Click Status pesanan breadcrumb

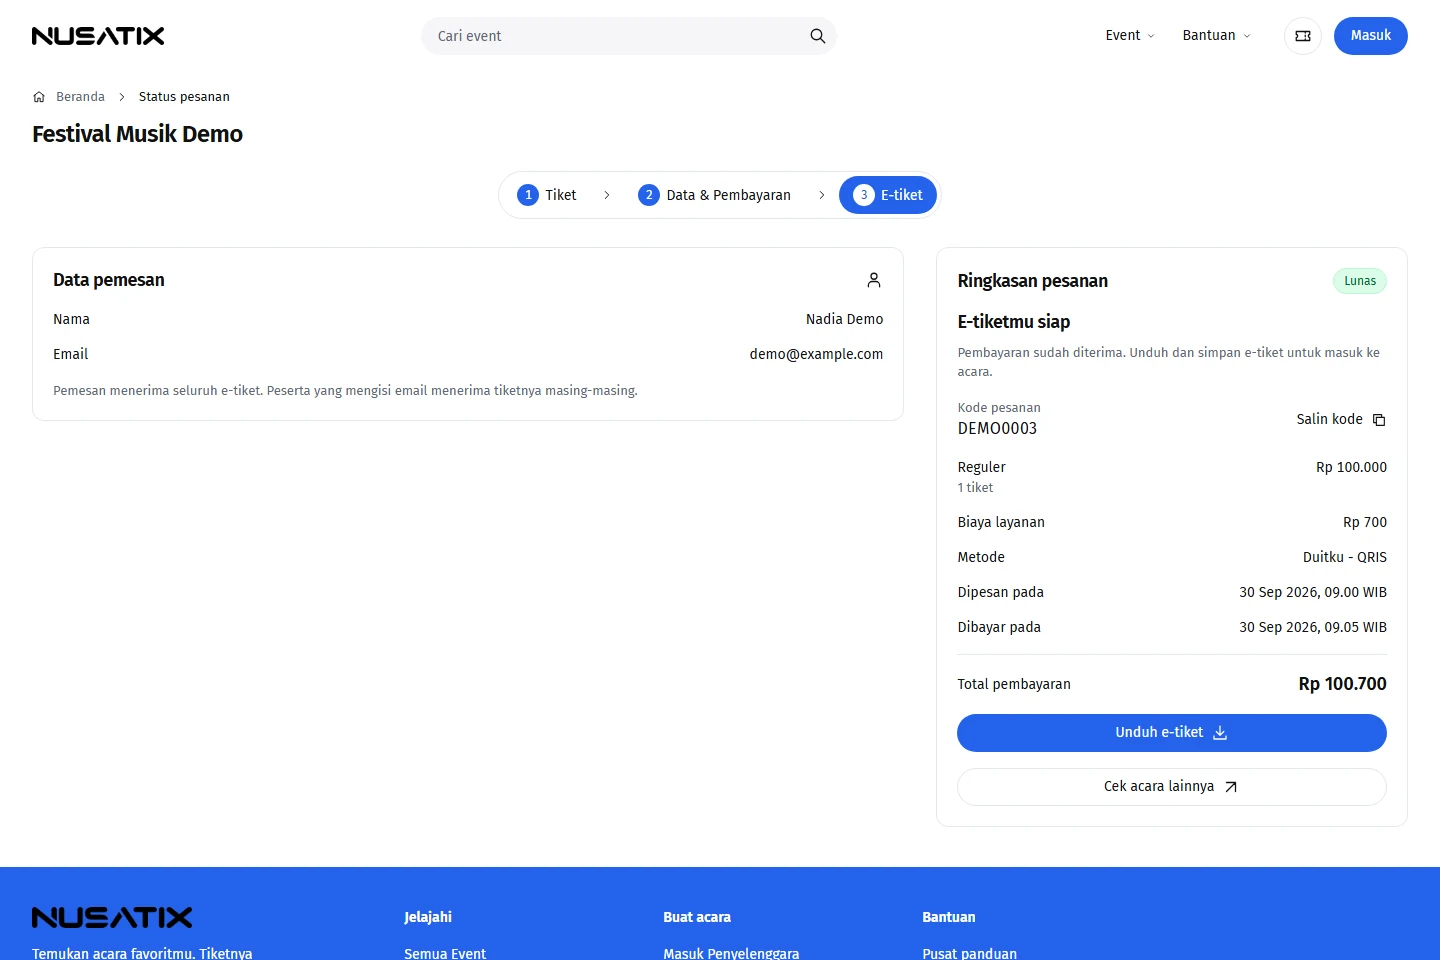(184, 97)
